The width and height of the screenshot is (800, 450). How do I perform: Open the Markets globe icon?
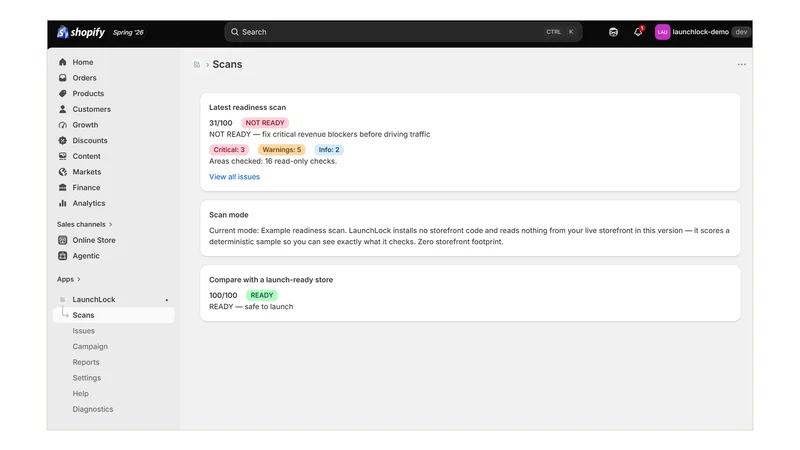point(62,172)
